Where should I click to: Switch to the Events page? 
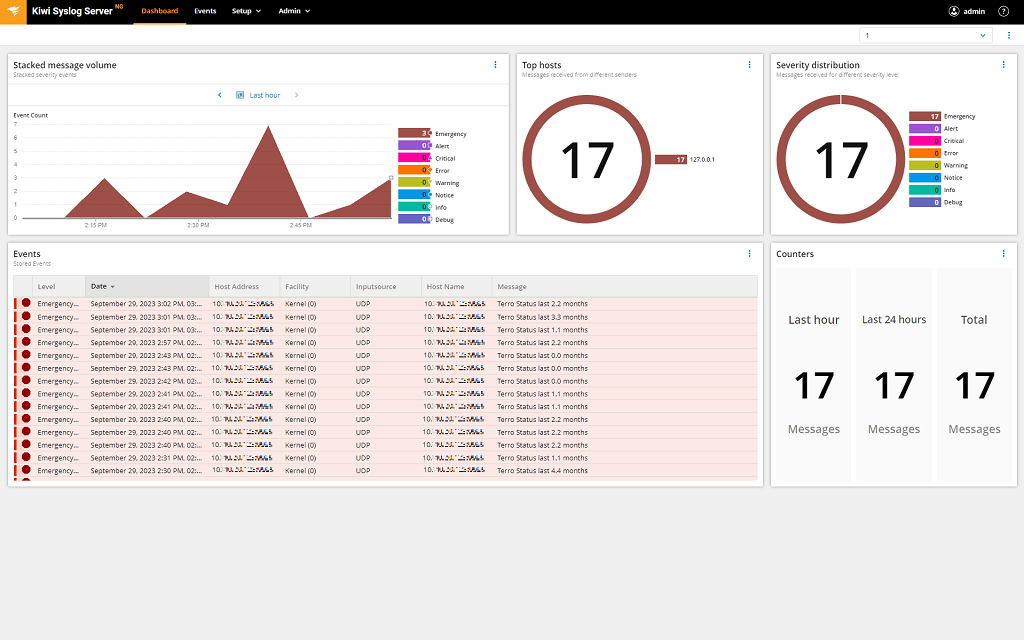[205, 11]
